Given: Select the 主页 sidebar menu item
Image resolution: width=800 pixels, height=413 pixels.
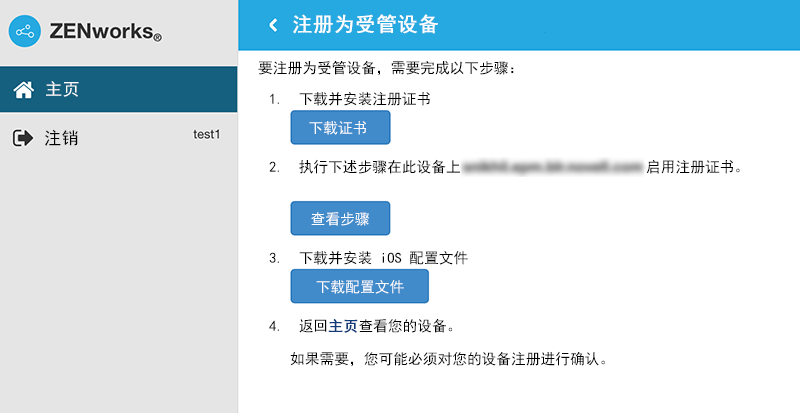Looking at the screenshot, I should pos(62,90).
